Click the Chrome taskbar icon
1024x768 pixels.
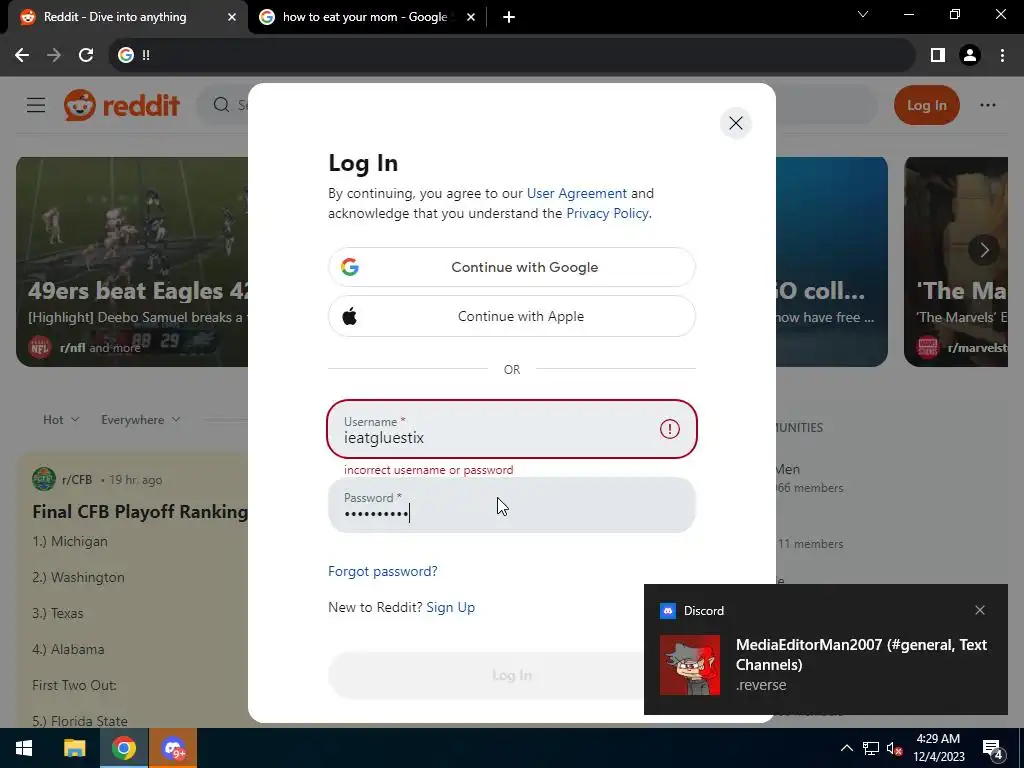123,748
